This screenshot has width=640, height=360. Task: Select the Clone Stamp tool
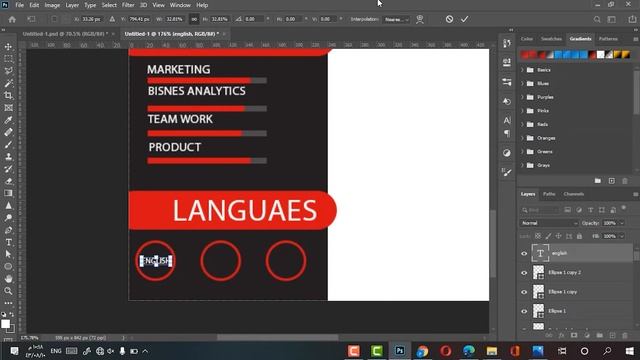click(x=8, y=157)
